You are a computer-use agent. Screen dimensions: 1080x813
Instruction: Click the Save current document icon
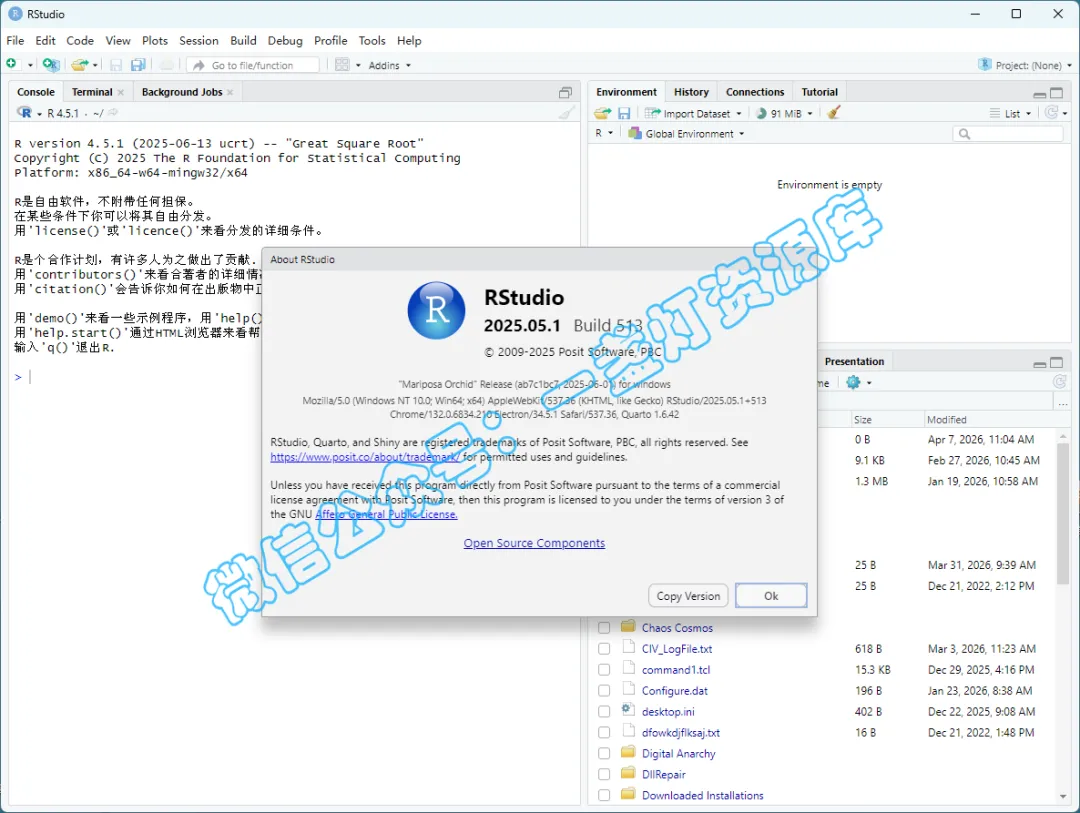point(116,65)
